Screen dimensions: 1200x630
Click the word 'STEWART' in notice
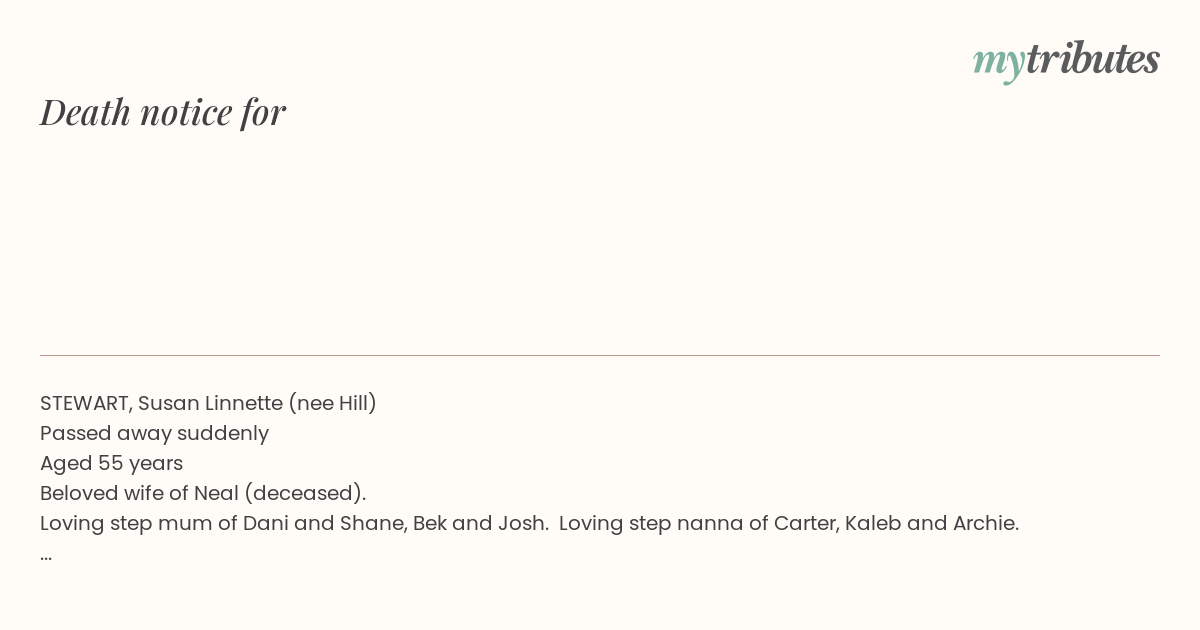[x=85, y=403]
